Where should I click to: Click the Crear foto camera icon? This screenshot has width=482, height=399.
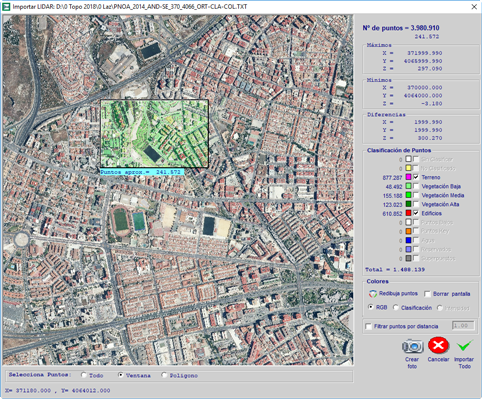(412, 346)
